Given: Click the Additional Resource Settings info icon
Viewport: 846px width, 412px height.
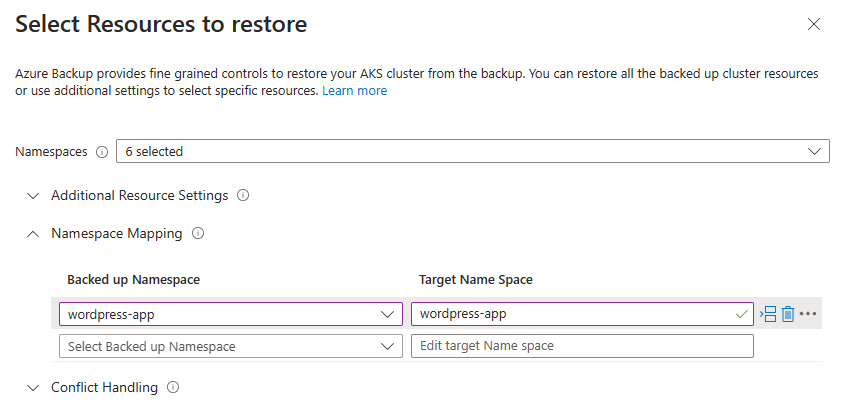Looking at the screenshot, I should [x=243, y=195].
